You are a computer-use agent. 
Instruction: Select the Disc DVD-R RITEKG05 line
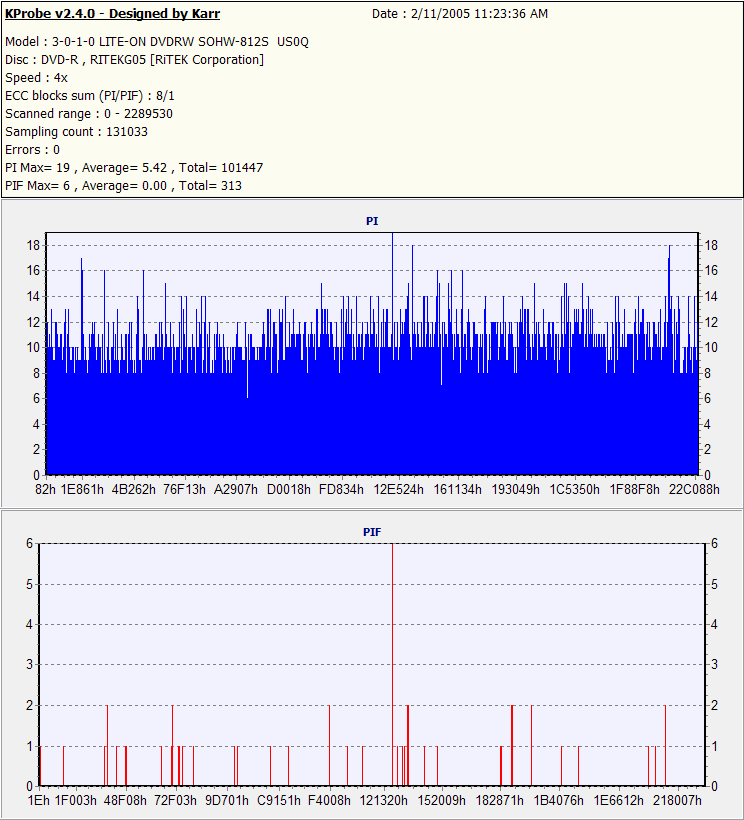pyautogui.click(x=134, y=60)
